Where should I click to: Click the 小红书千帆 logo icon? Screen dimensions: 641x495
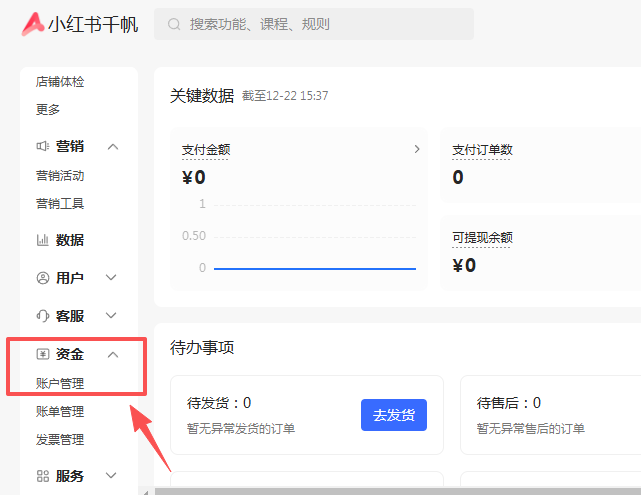point(33,24)
